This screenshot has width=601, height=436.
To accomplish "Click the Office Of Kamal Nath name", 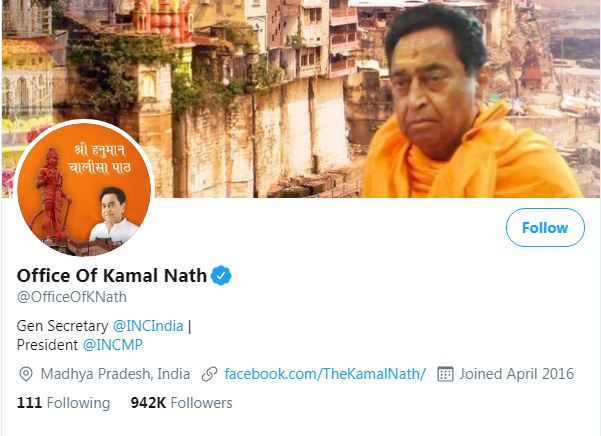I will tap(111, 275).
